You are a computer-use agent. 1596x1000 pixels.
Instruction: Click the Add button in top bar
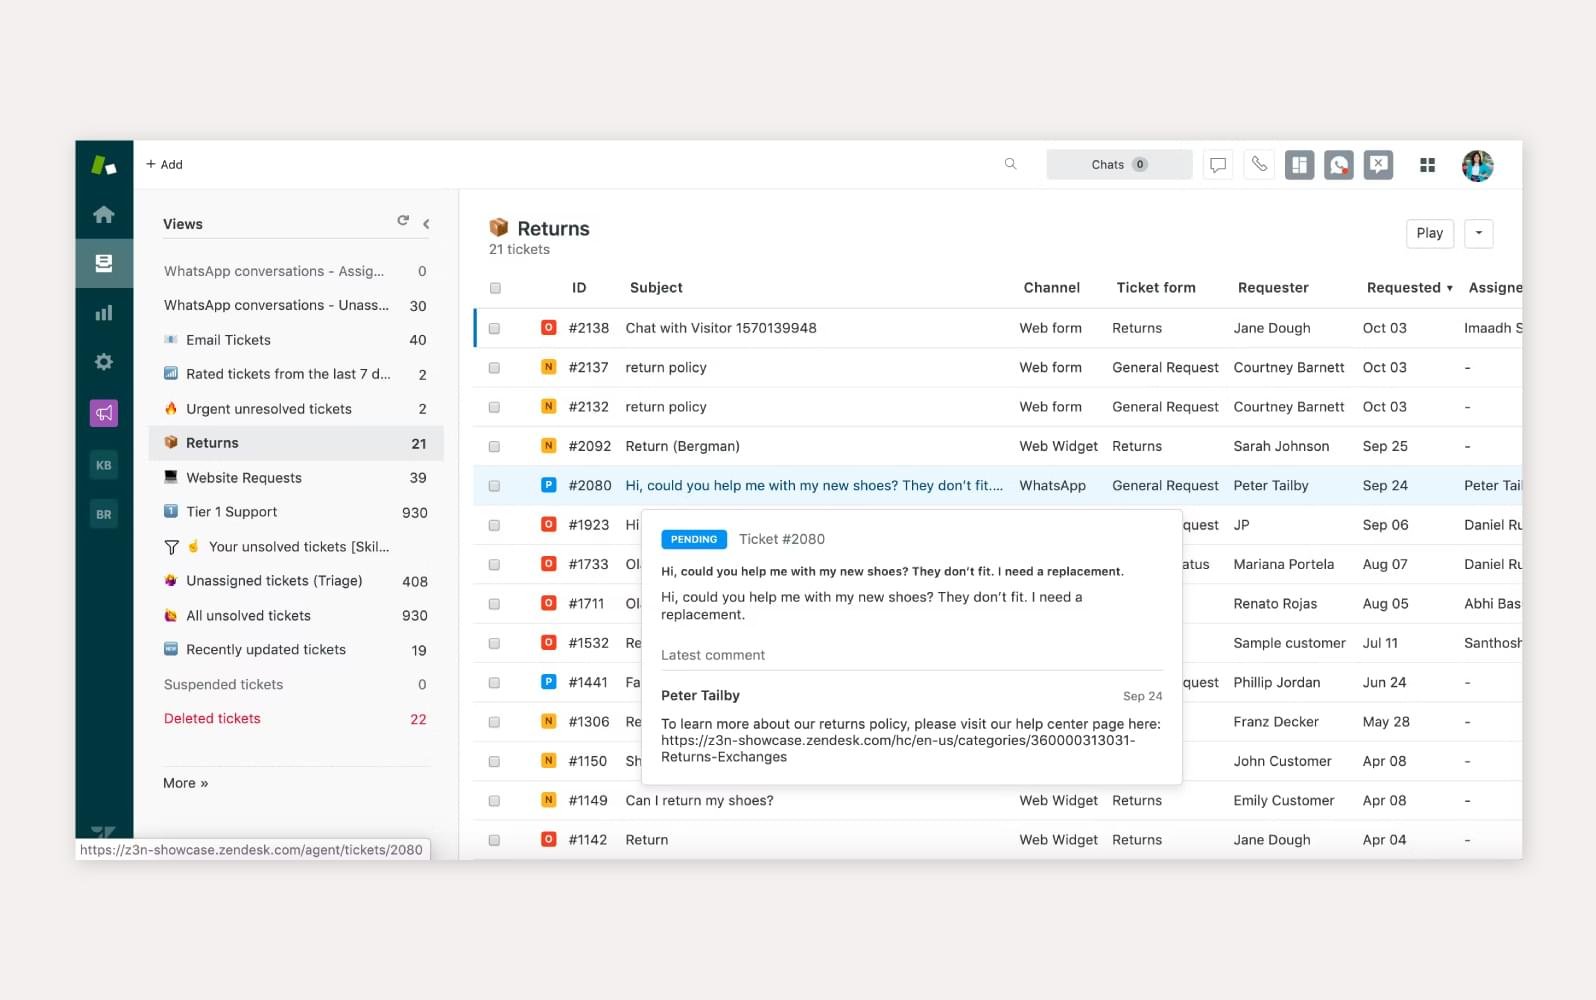[165, 164]
